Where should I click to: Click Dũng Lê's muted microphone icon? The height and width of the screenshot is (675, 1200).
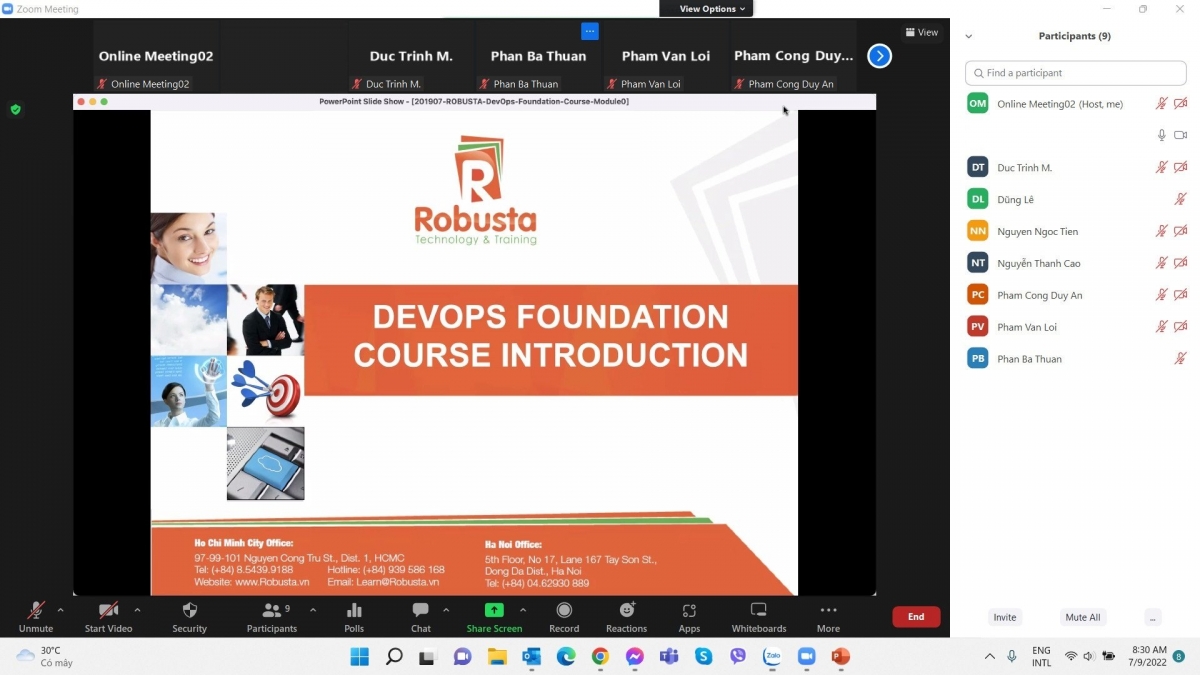(1181, 200)
